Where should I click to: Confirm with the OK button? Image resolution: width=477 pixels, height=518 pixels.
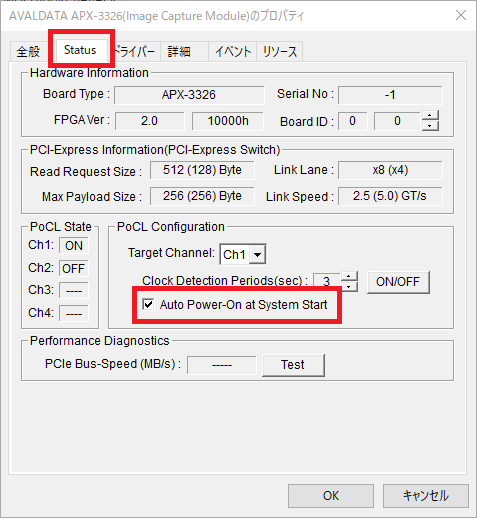[331, 496]
